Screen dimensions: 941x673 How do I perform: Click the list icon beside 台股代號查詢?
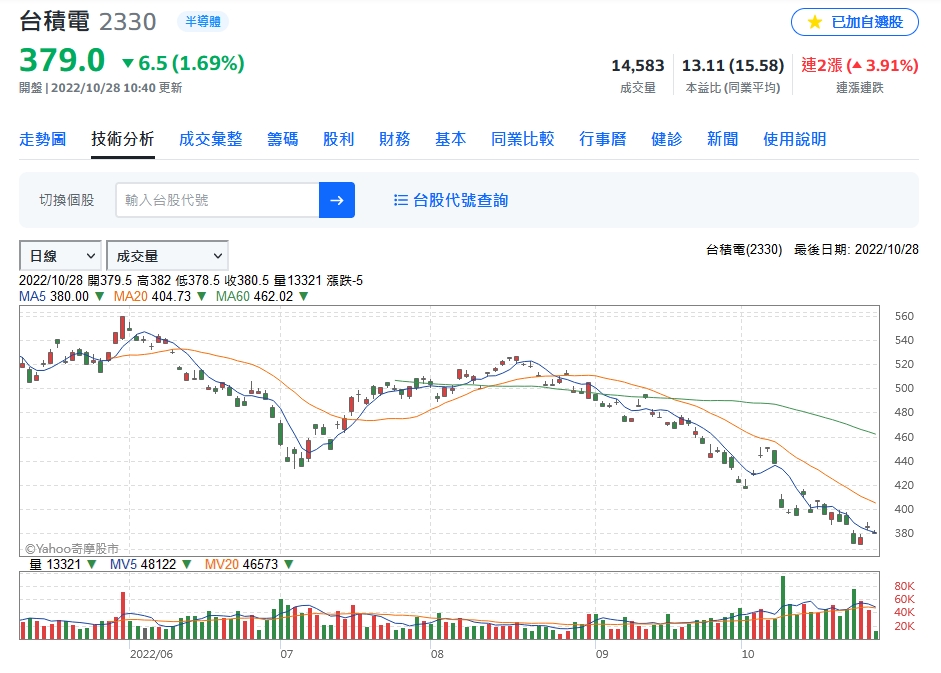click(400, 200)
